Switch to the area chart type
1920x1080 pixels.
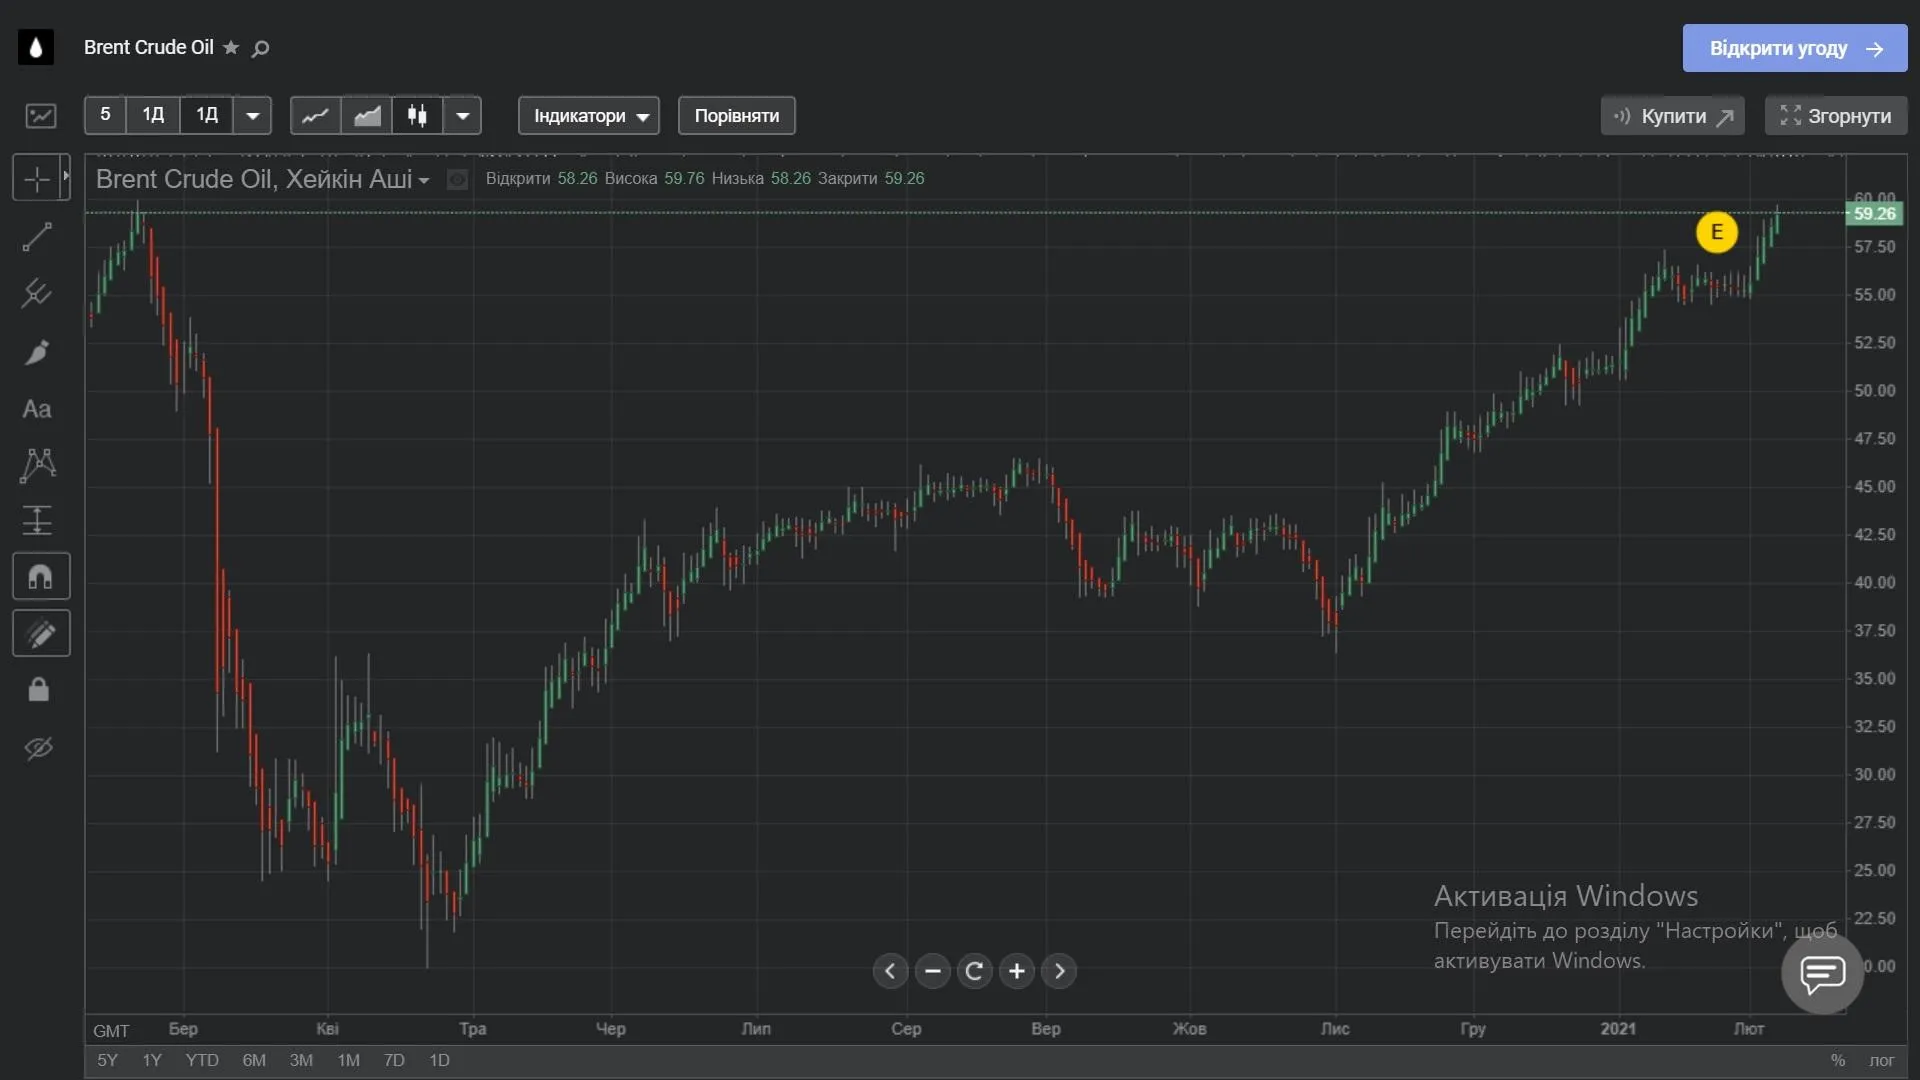(366, 115)
